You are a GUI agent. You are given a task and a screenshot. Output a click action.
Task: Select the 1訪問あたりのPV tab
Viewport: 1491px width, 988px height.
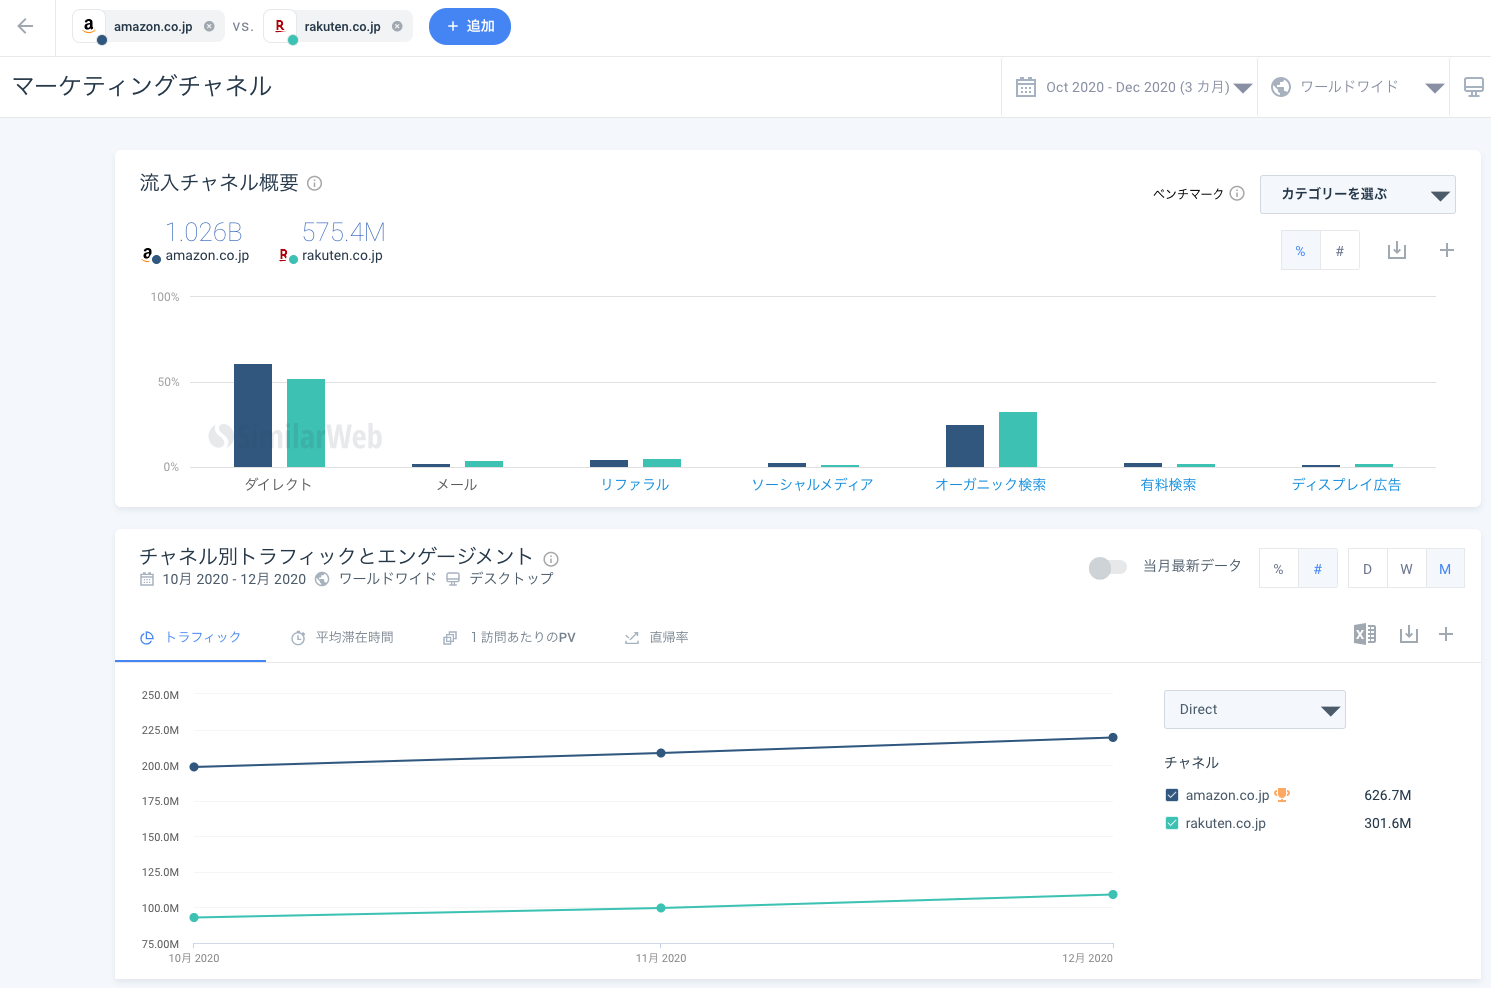[x=509, y=637]
